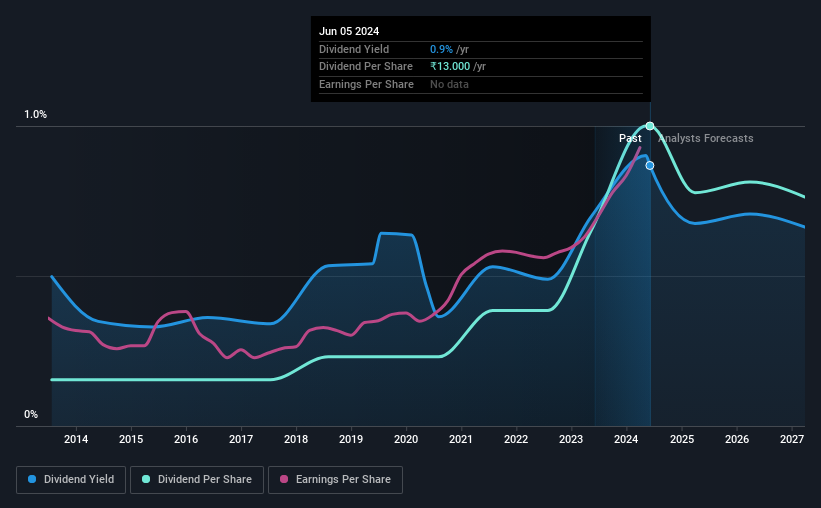This screenshot has width=821, height=508.
Task: Click the 2019 x-axis label
Action: coord(351,439)
